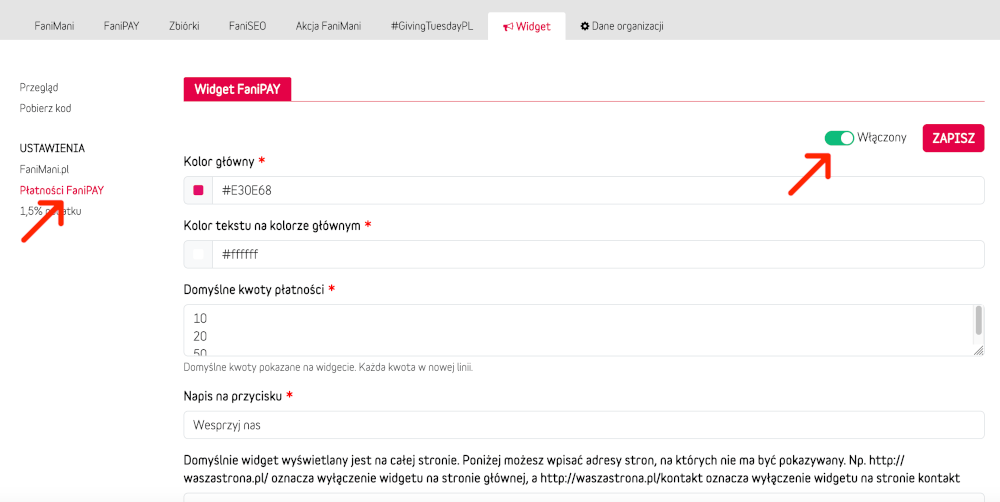This screenshot has height=502, width=1000.
Task: Click the text color #ffffff input field
Action: pos(598,255)
